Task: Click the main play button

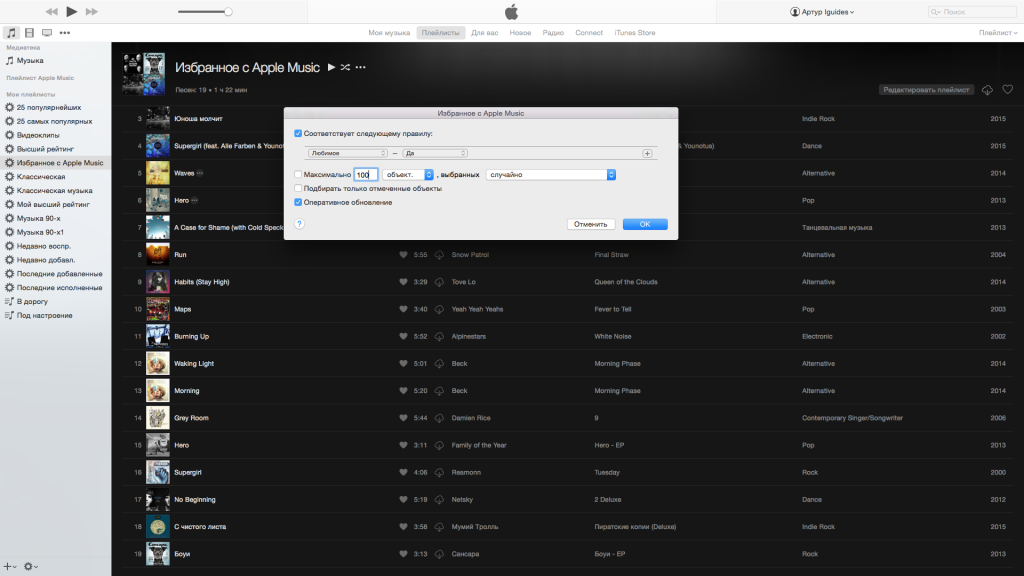Action: pos(72,11)
